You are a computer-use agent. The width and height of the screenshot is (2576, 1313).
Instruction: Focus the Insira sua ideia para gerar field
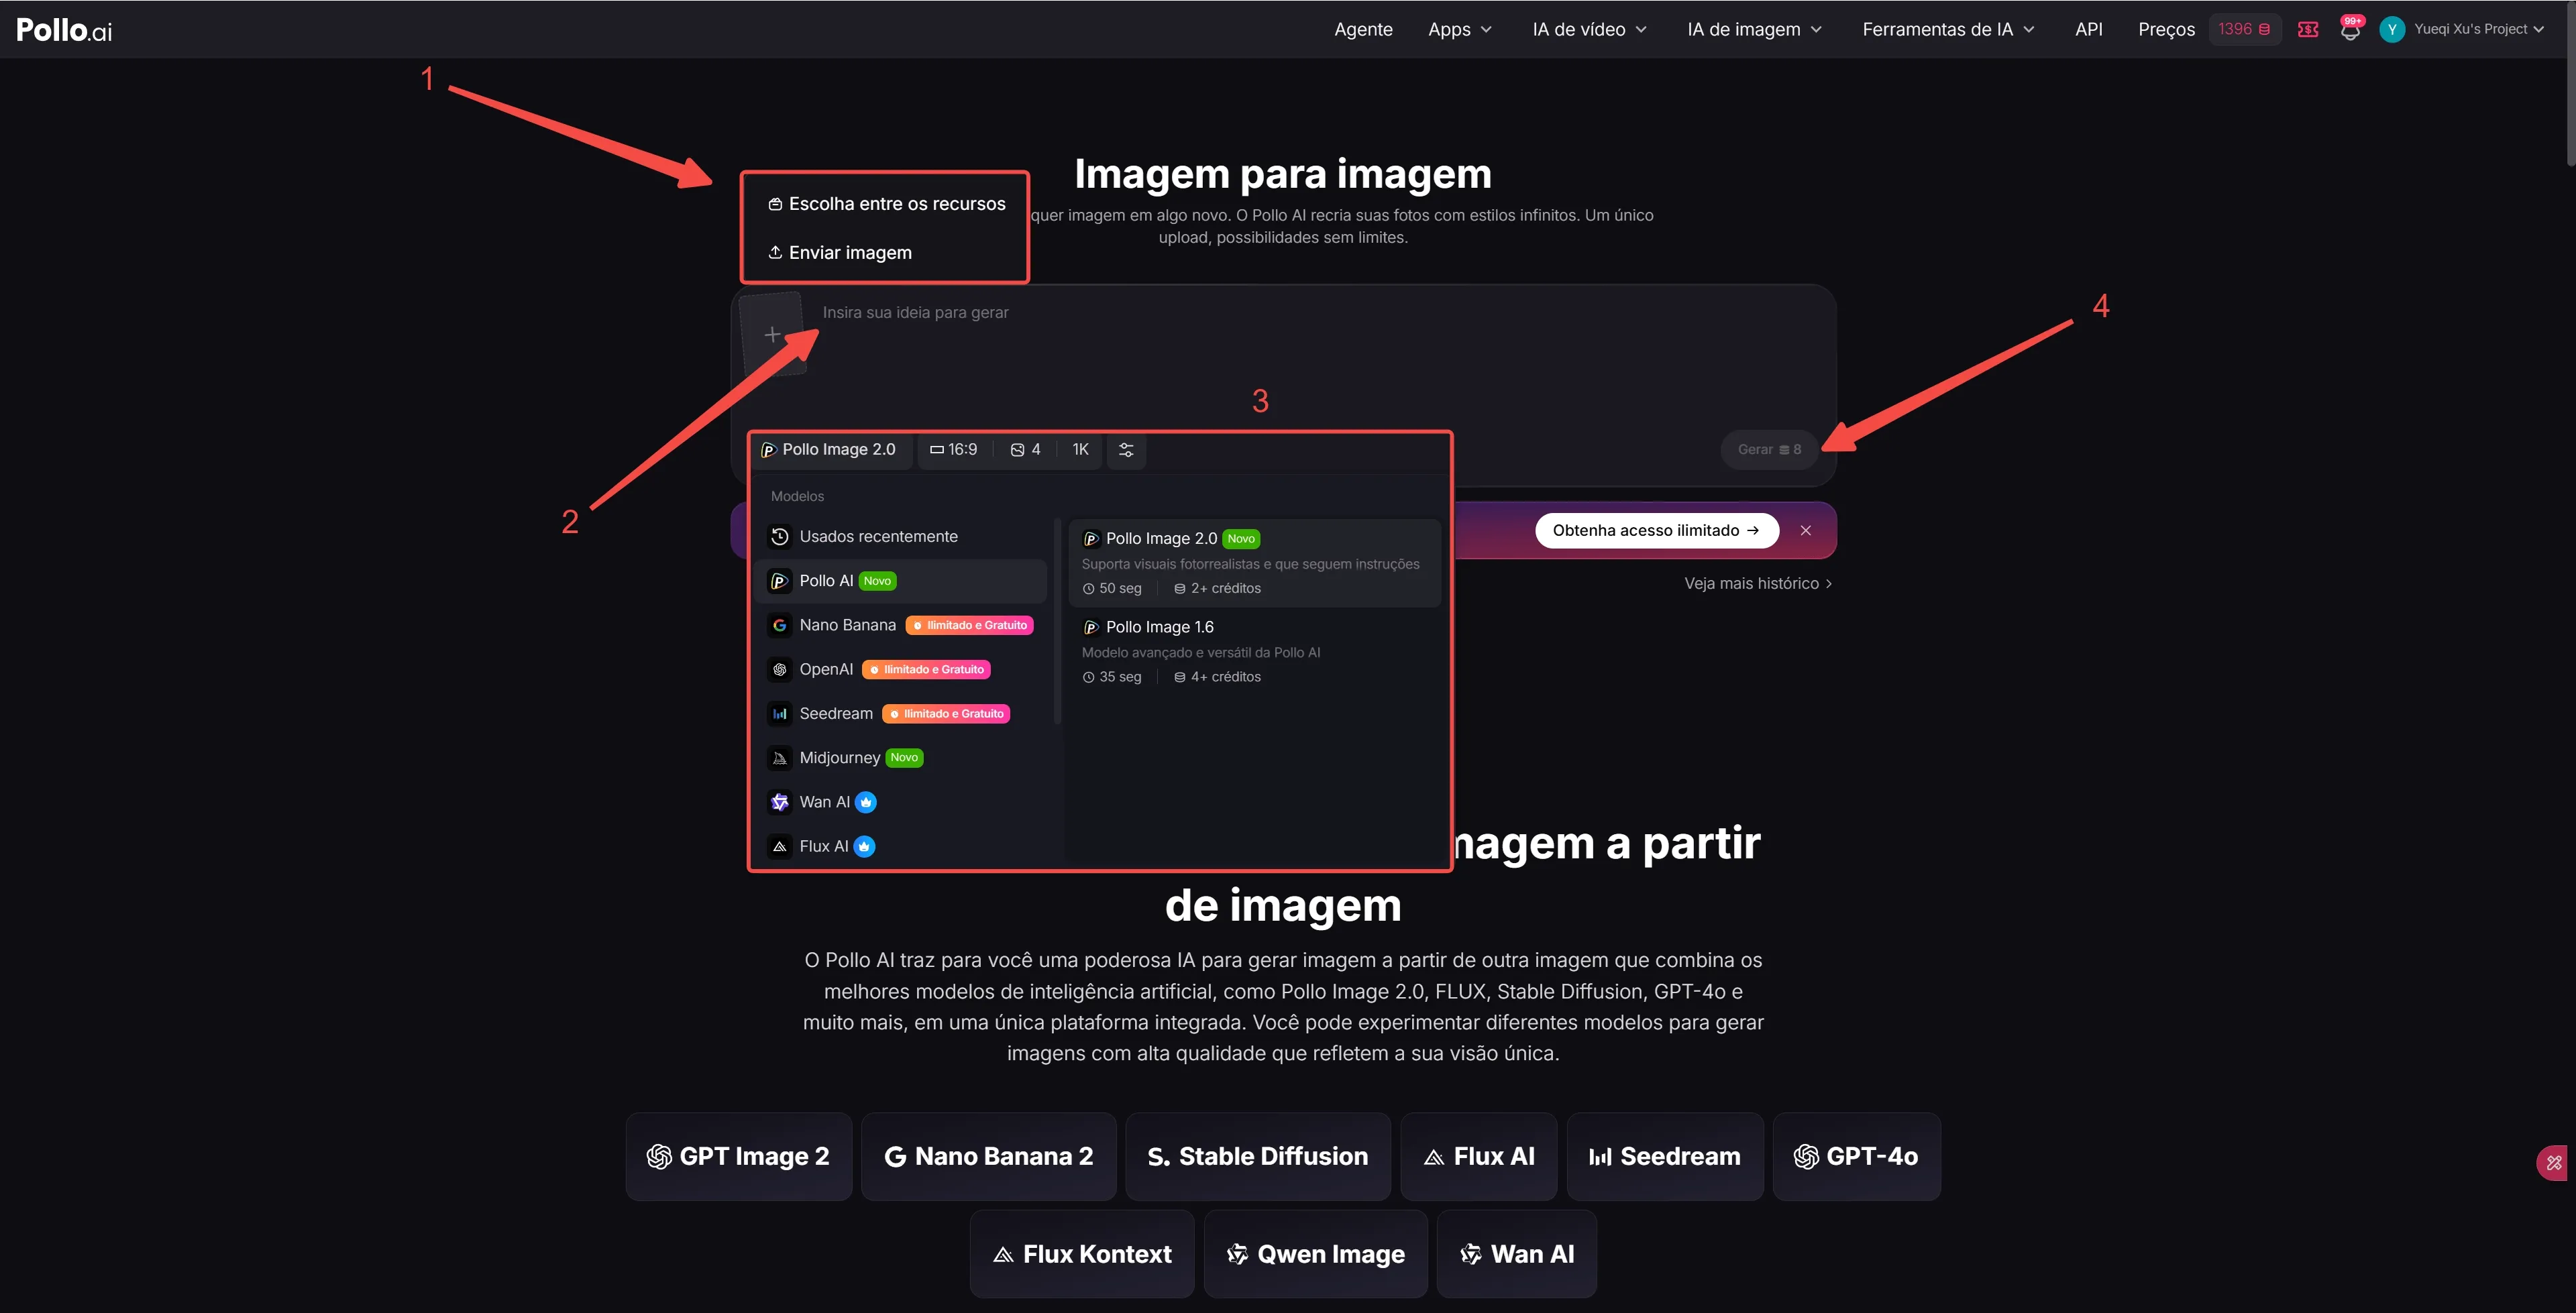(x=1320, y=355)
